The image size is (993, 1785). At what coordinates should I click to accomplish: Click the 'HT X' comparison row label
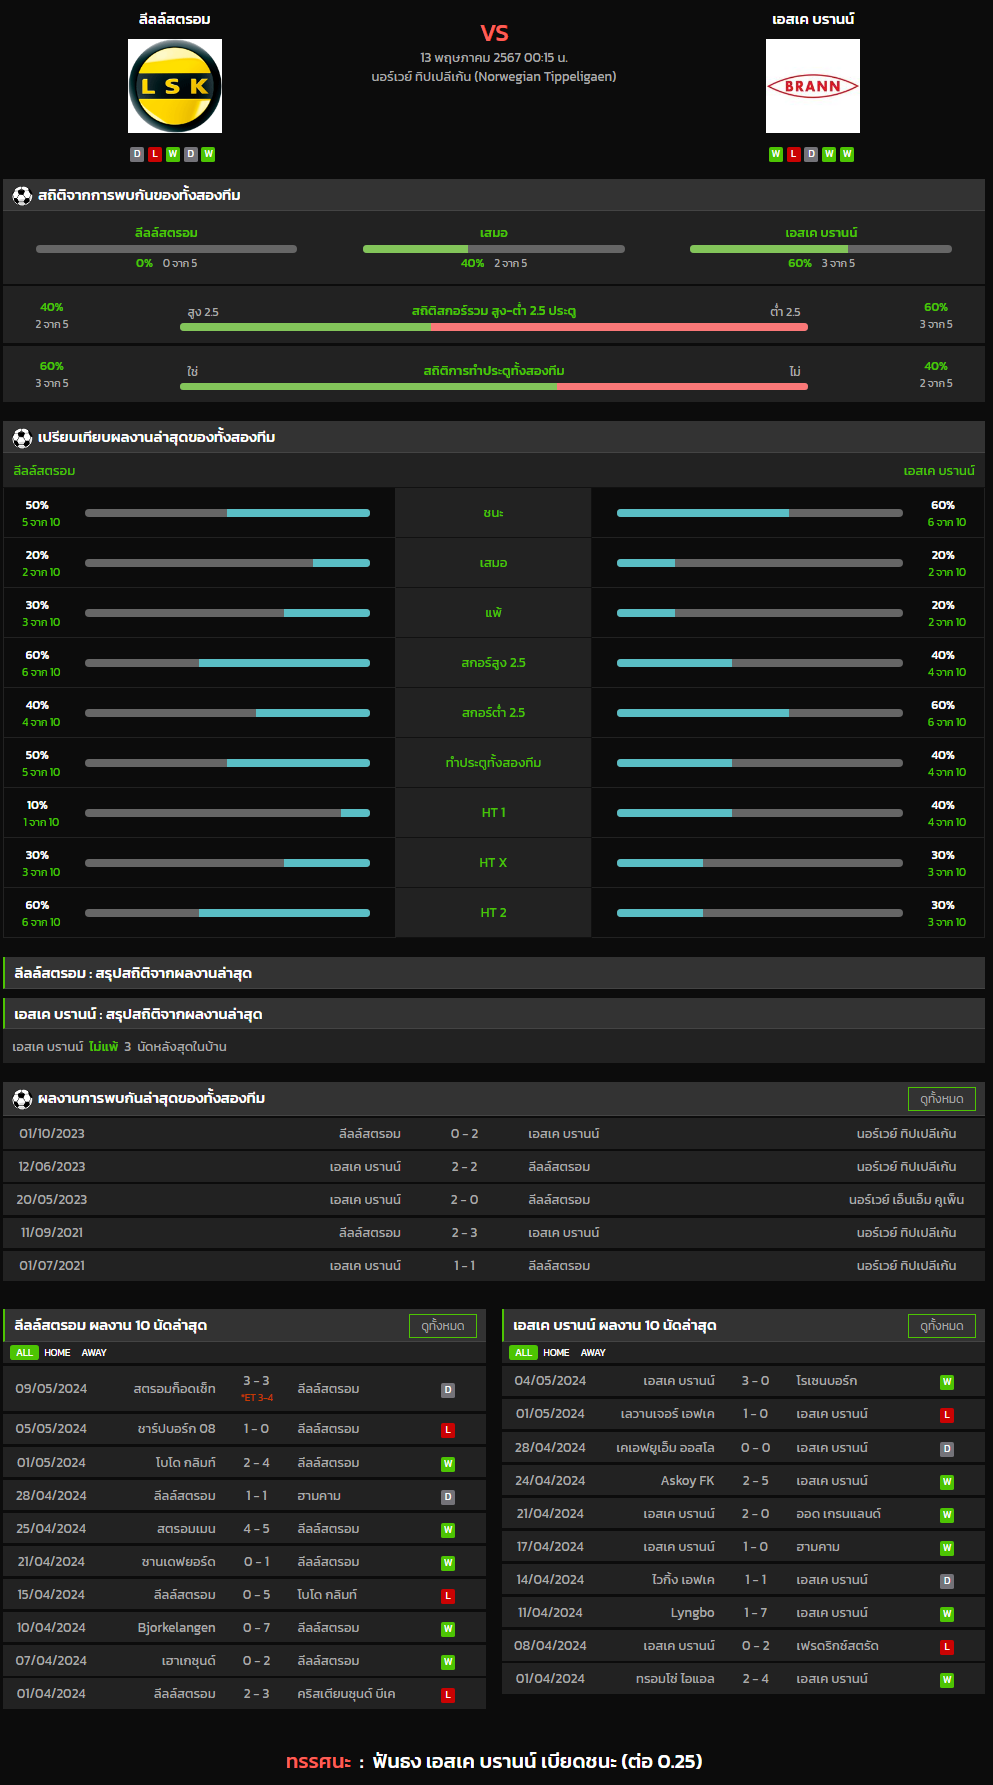pos(493,863)
